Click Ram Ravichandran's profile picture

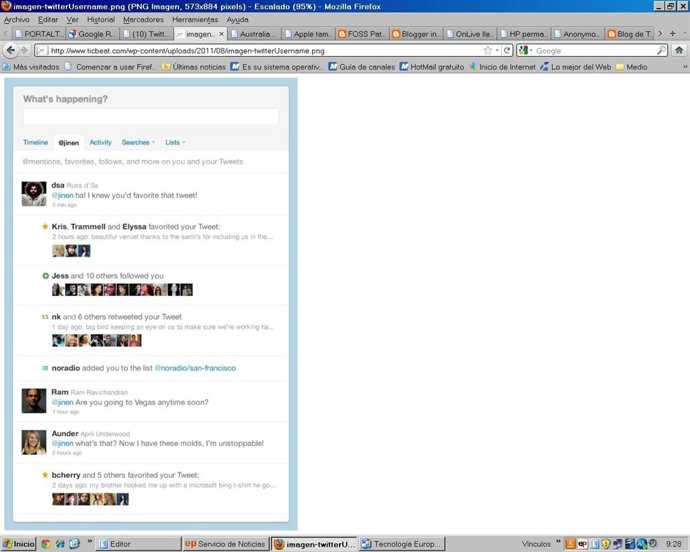(x=33, y=400)
